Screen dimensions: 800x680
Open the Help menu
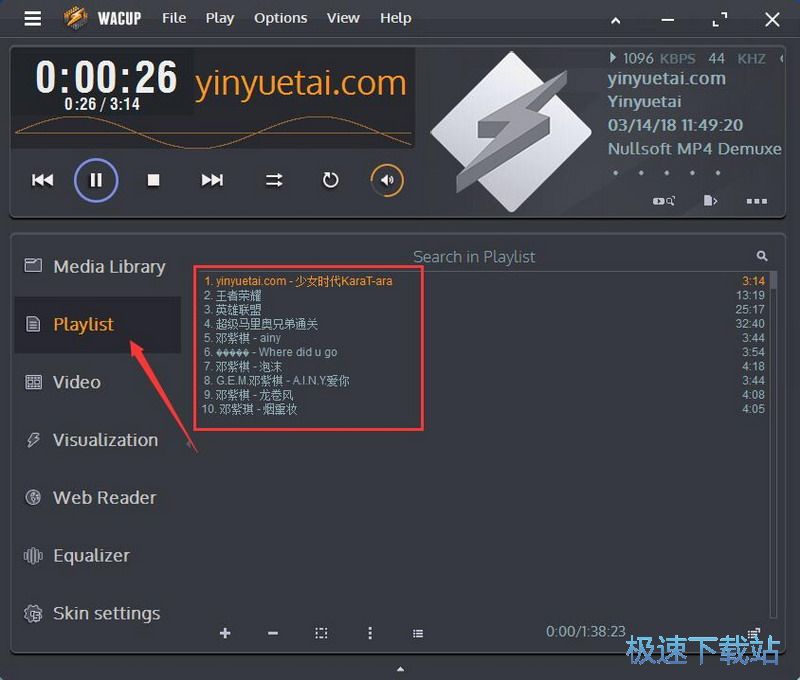coord(395,18)
